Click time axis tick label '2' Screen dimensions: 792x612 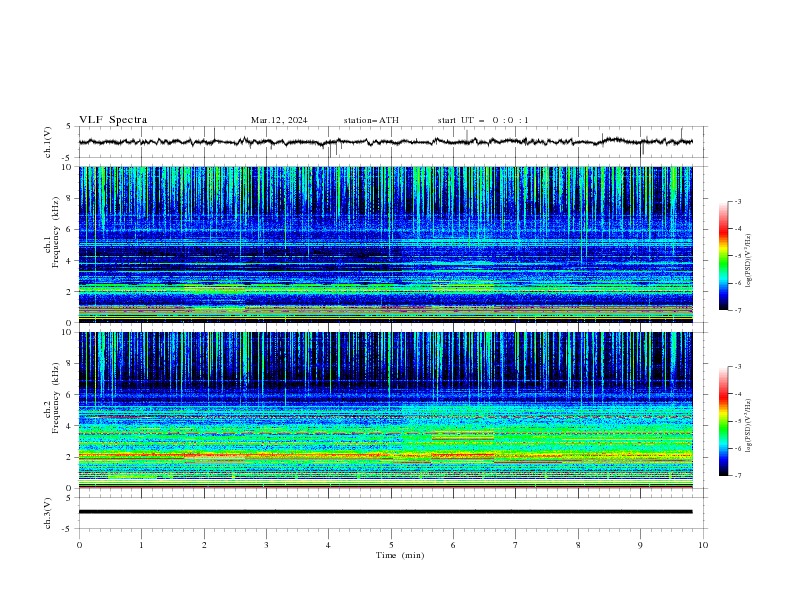pyautogui.click(x=204, y=545)
